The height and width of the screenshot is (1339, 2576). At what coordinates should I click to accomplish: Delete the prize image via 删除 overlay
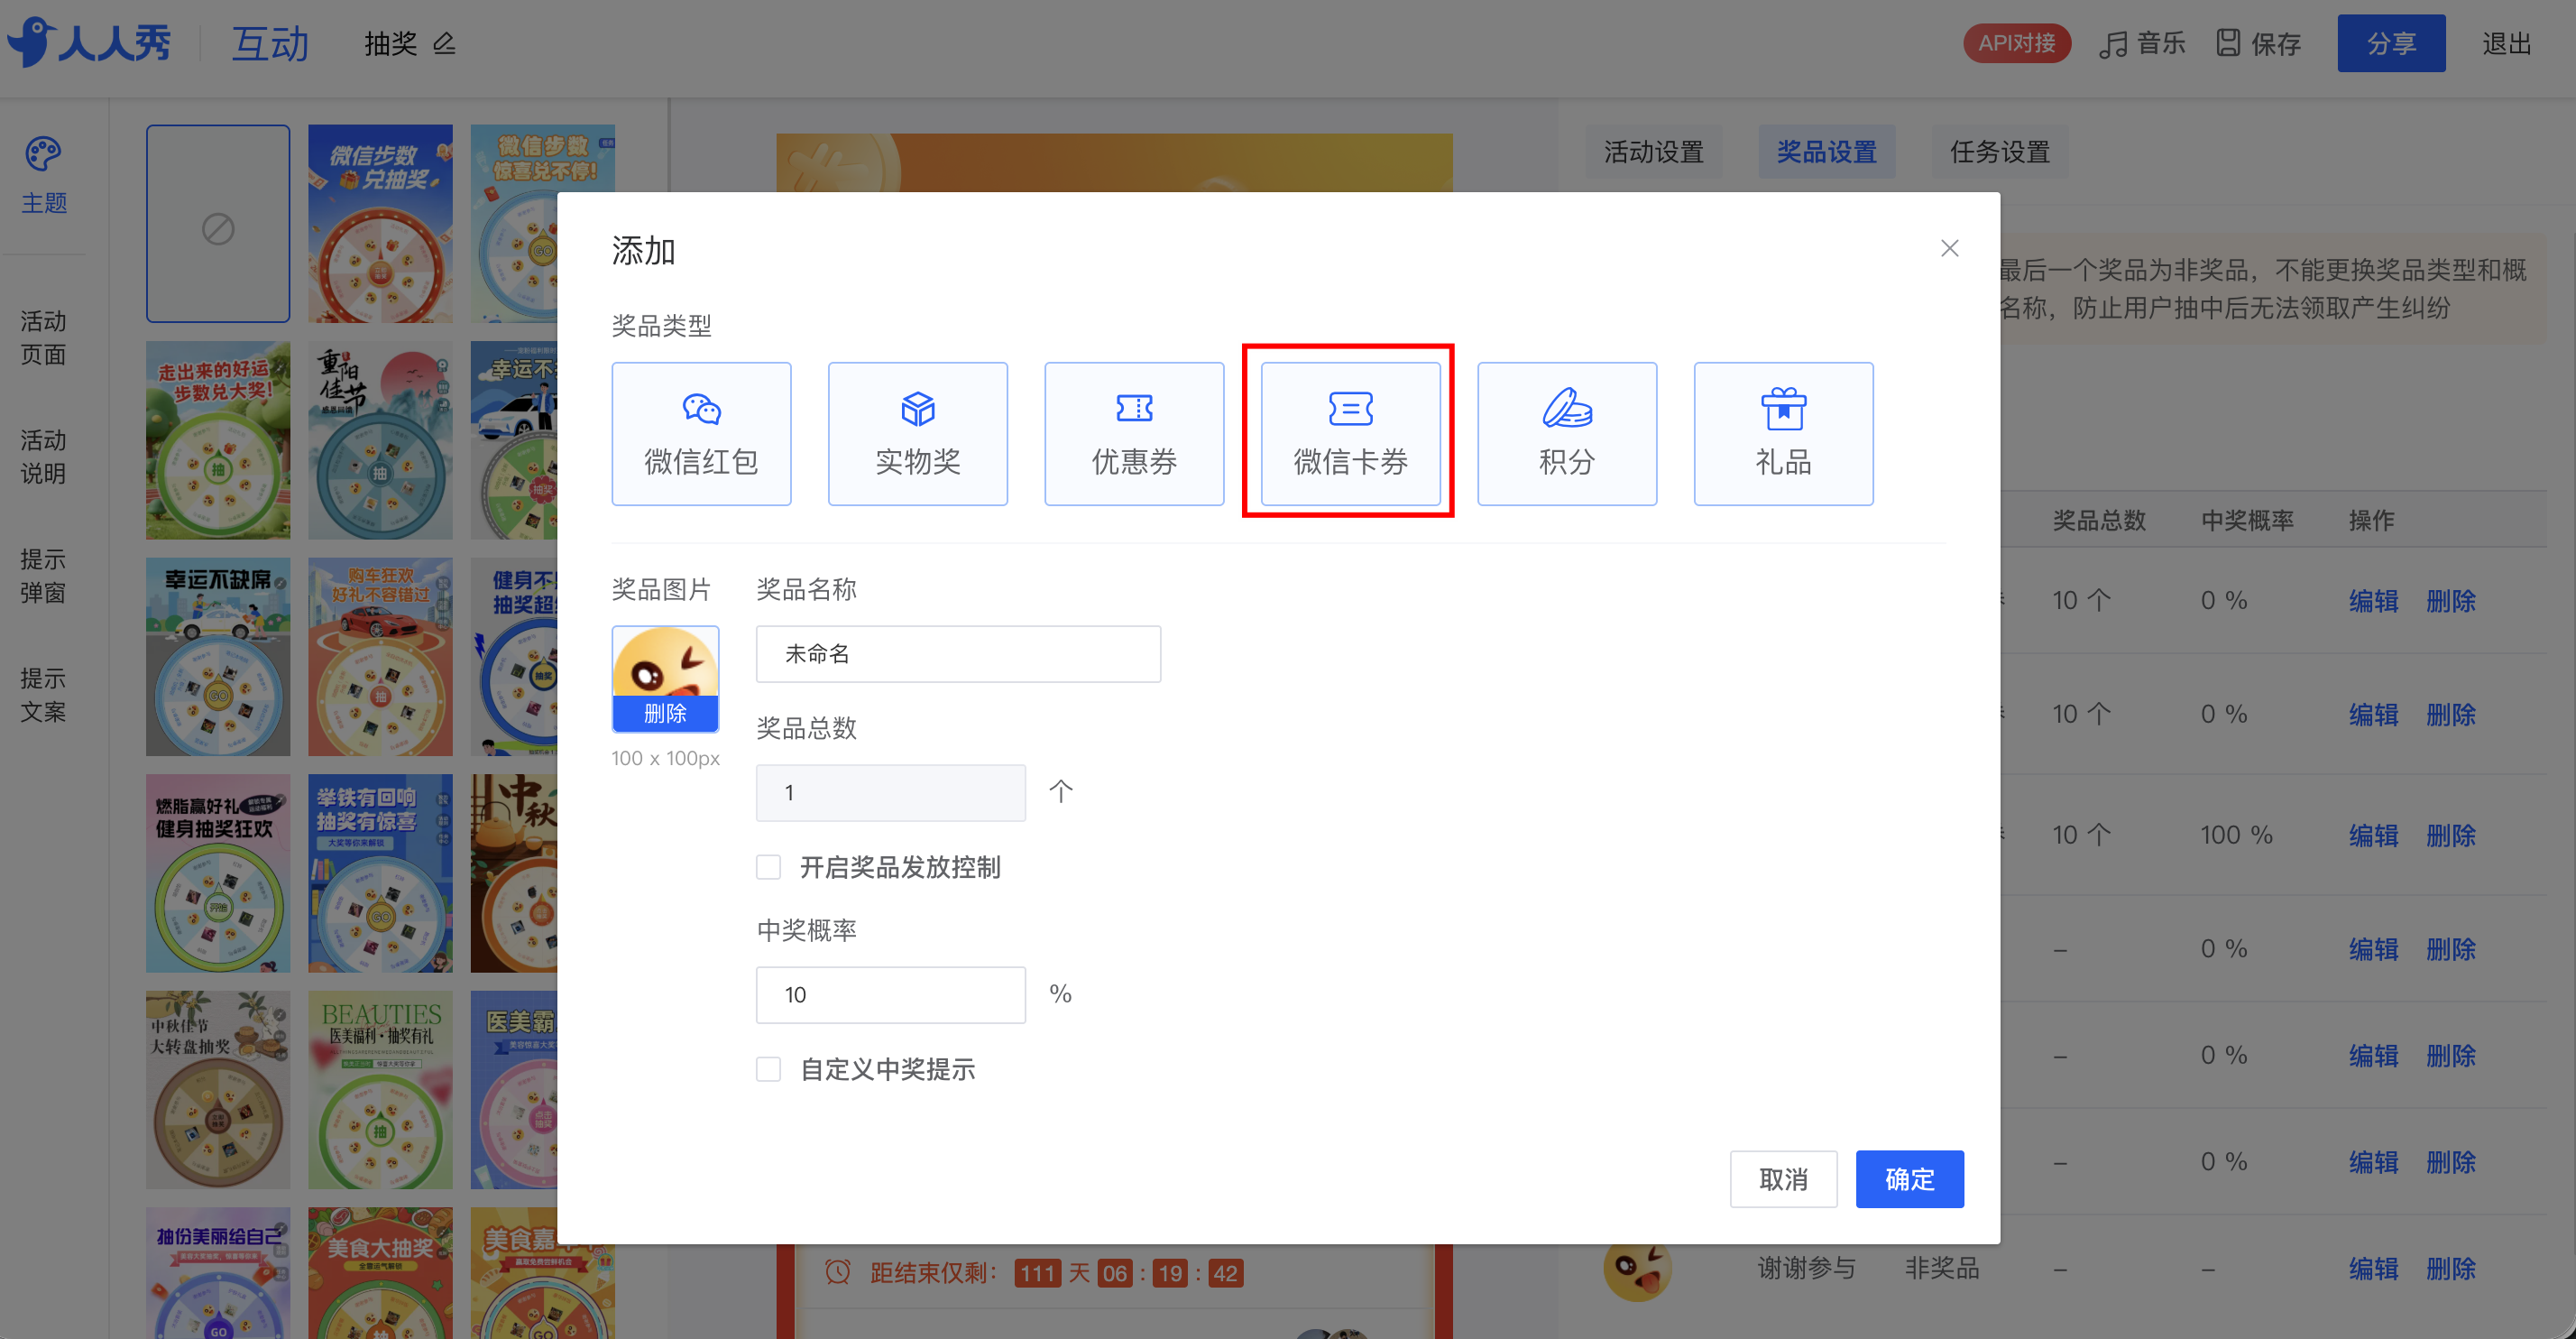click(665, 713)
